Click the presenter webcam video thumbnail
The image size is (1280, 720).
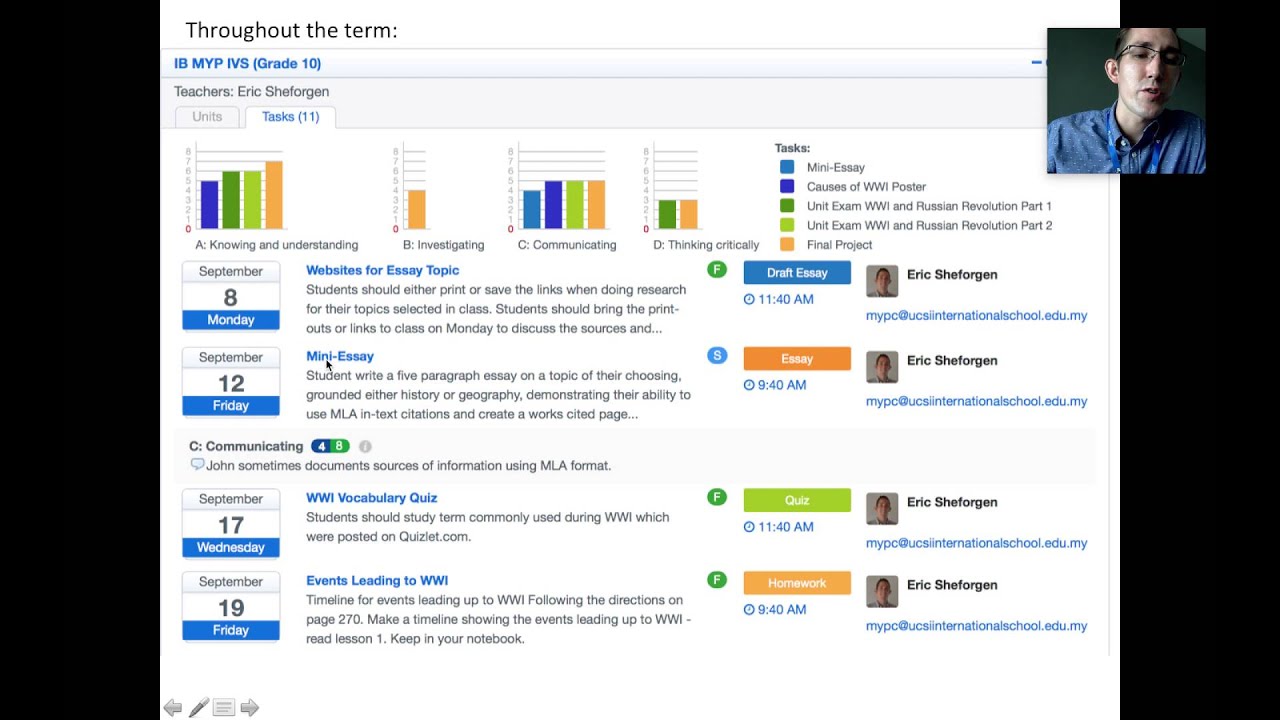pos(1126,101)
